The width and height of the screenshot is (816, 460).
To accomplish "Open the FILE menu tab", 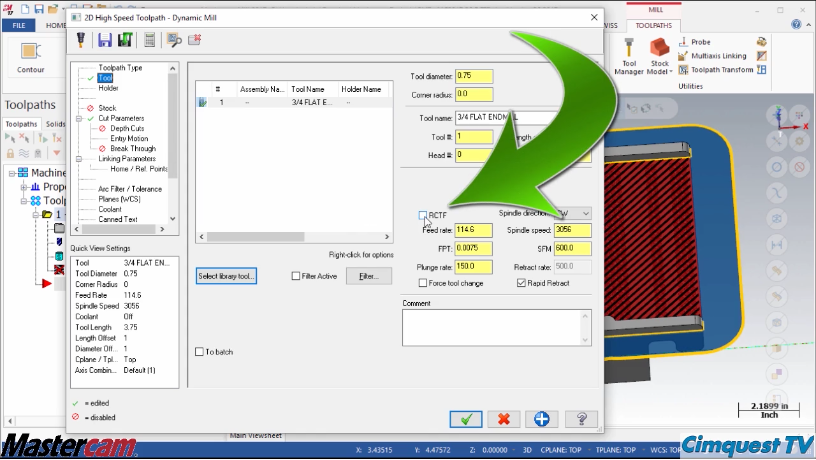I will coord(19,25).
